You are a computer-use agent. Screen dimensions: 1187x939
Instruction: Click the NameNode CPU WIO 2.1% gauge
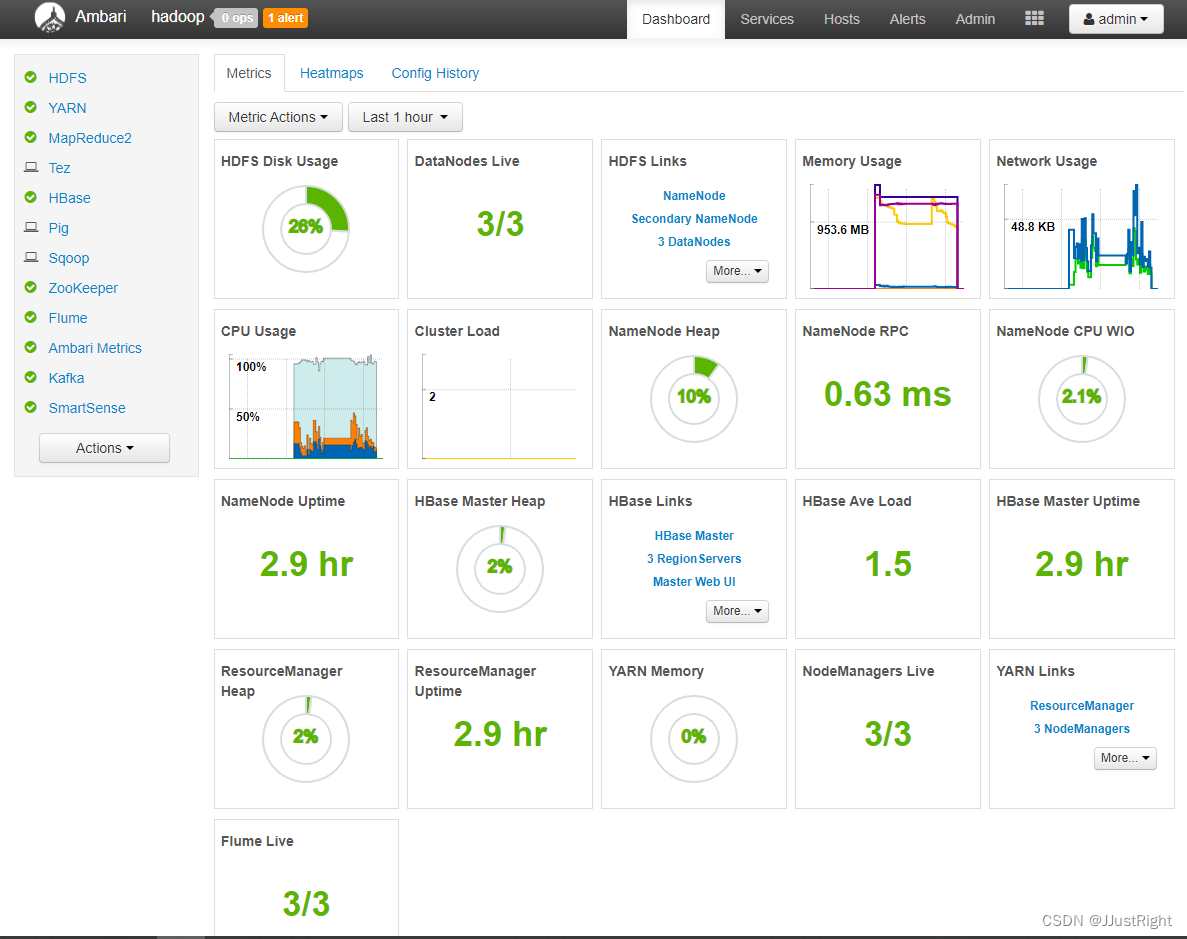pyautogui.click(x=1082, y=398)
